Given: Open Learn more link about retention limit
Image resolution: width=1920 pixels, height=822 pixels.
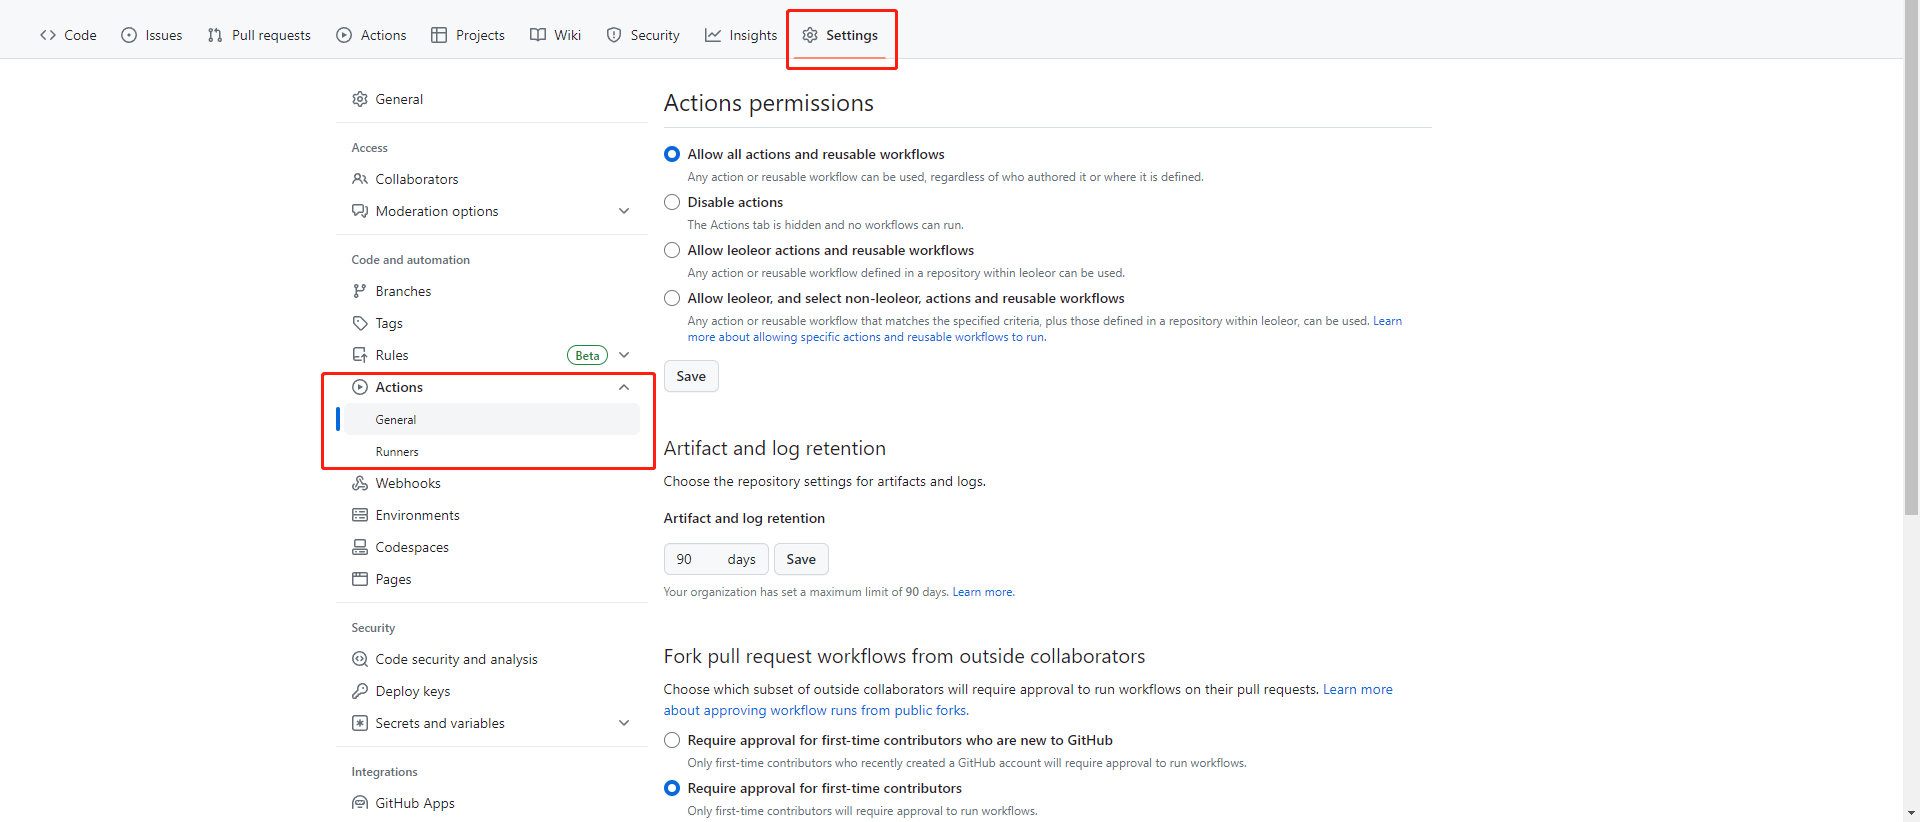Looking at the screenshot, I should (983, 592).
